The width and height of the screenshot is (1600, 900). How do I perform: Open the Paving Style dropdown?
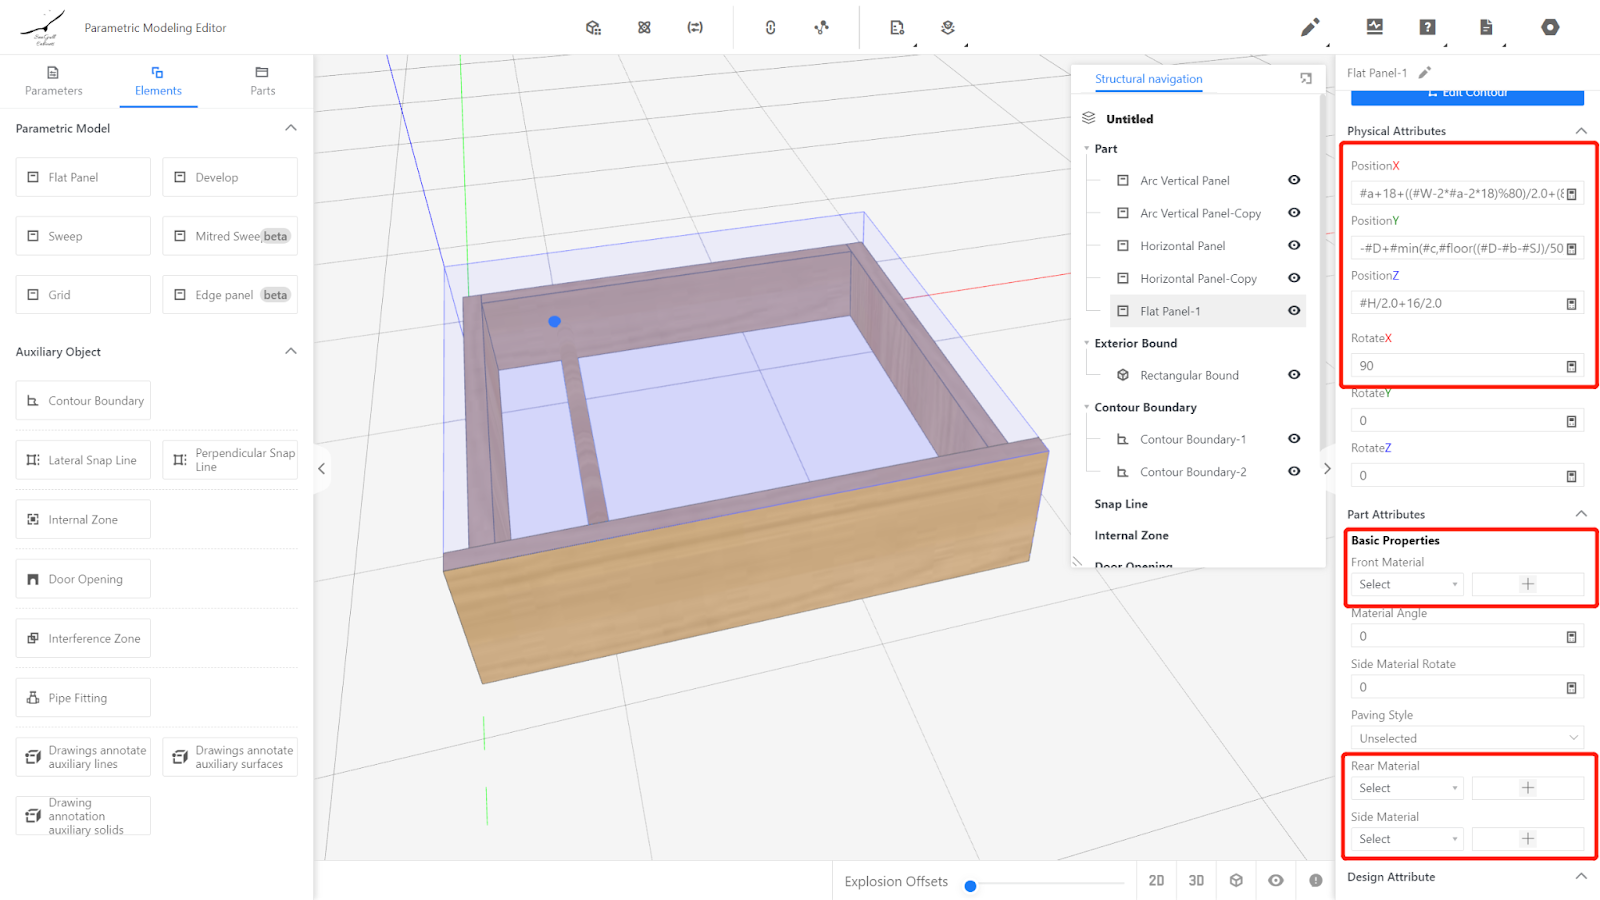[x=1466, y=738]
